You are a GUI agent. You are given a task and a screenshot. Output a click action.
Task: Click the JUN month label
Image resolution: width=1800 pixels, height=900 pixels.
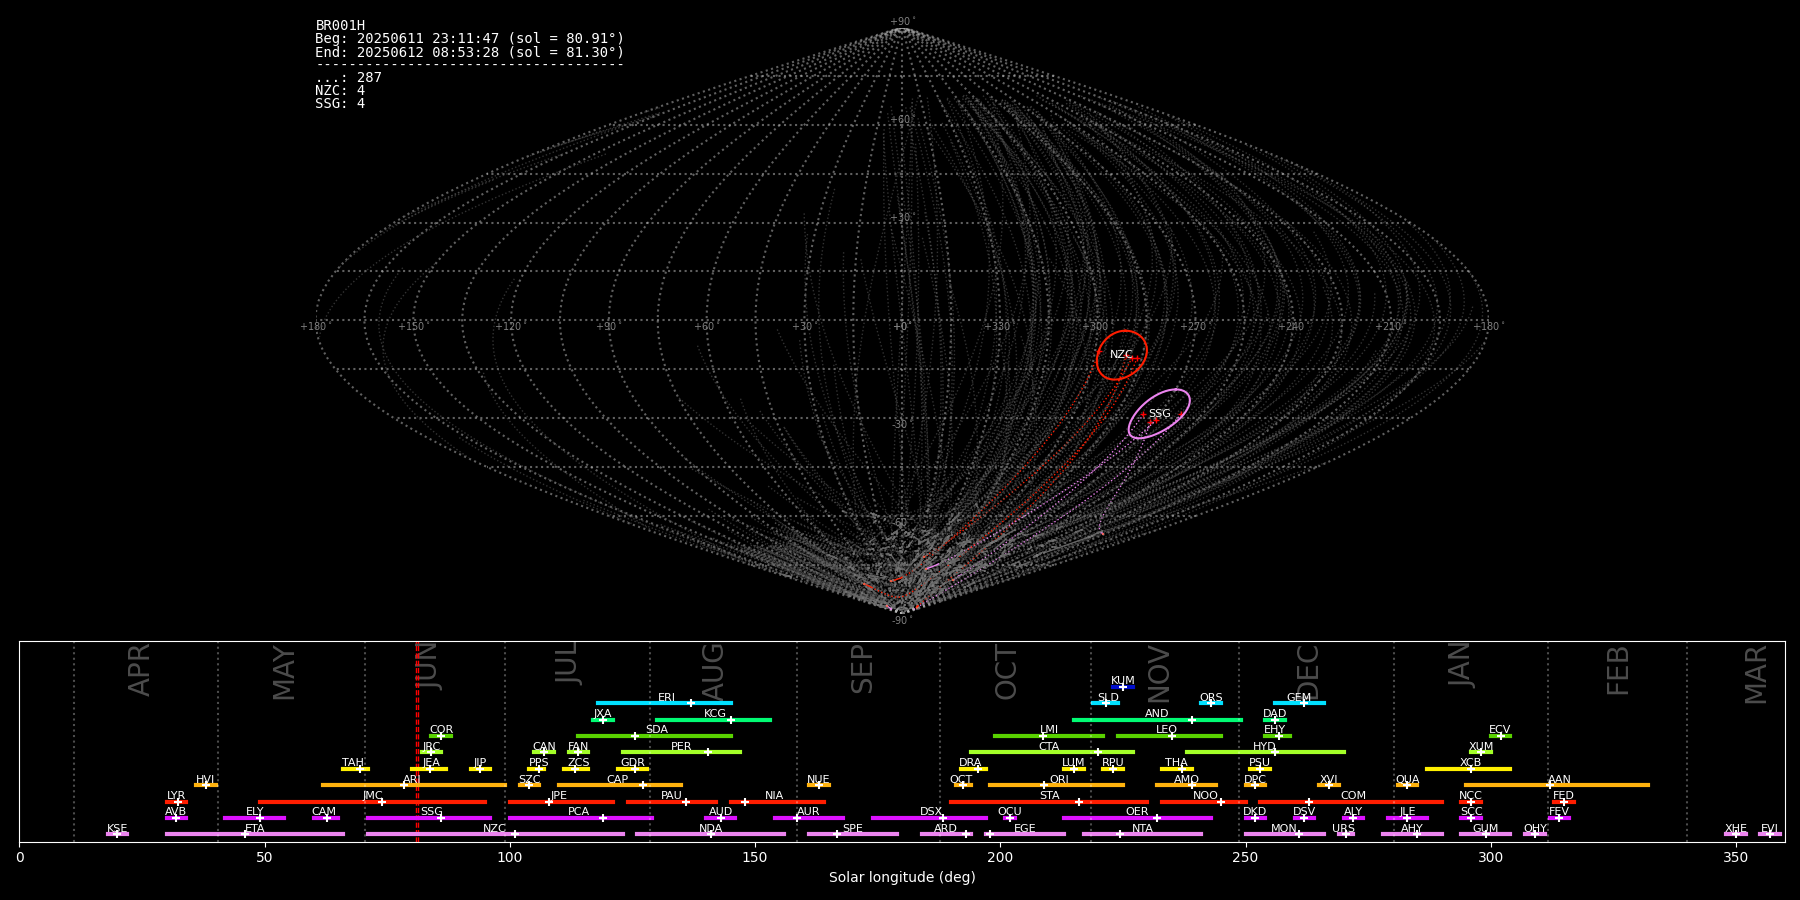[428, 667]
